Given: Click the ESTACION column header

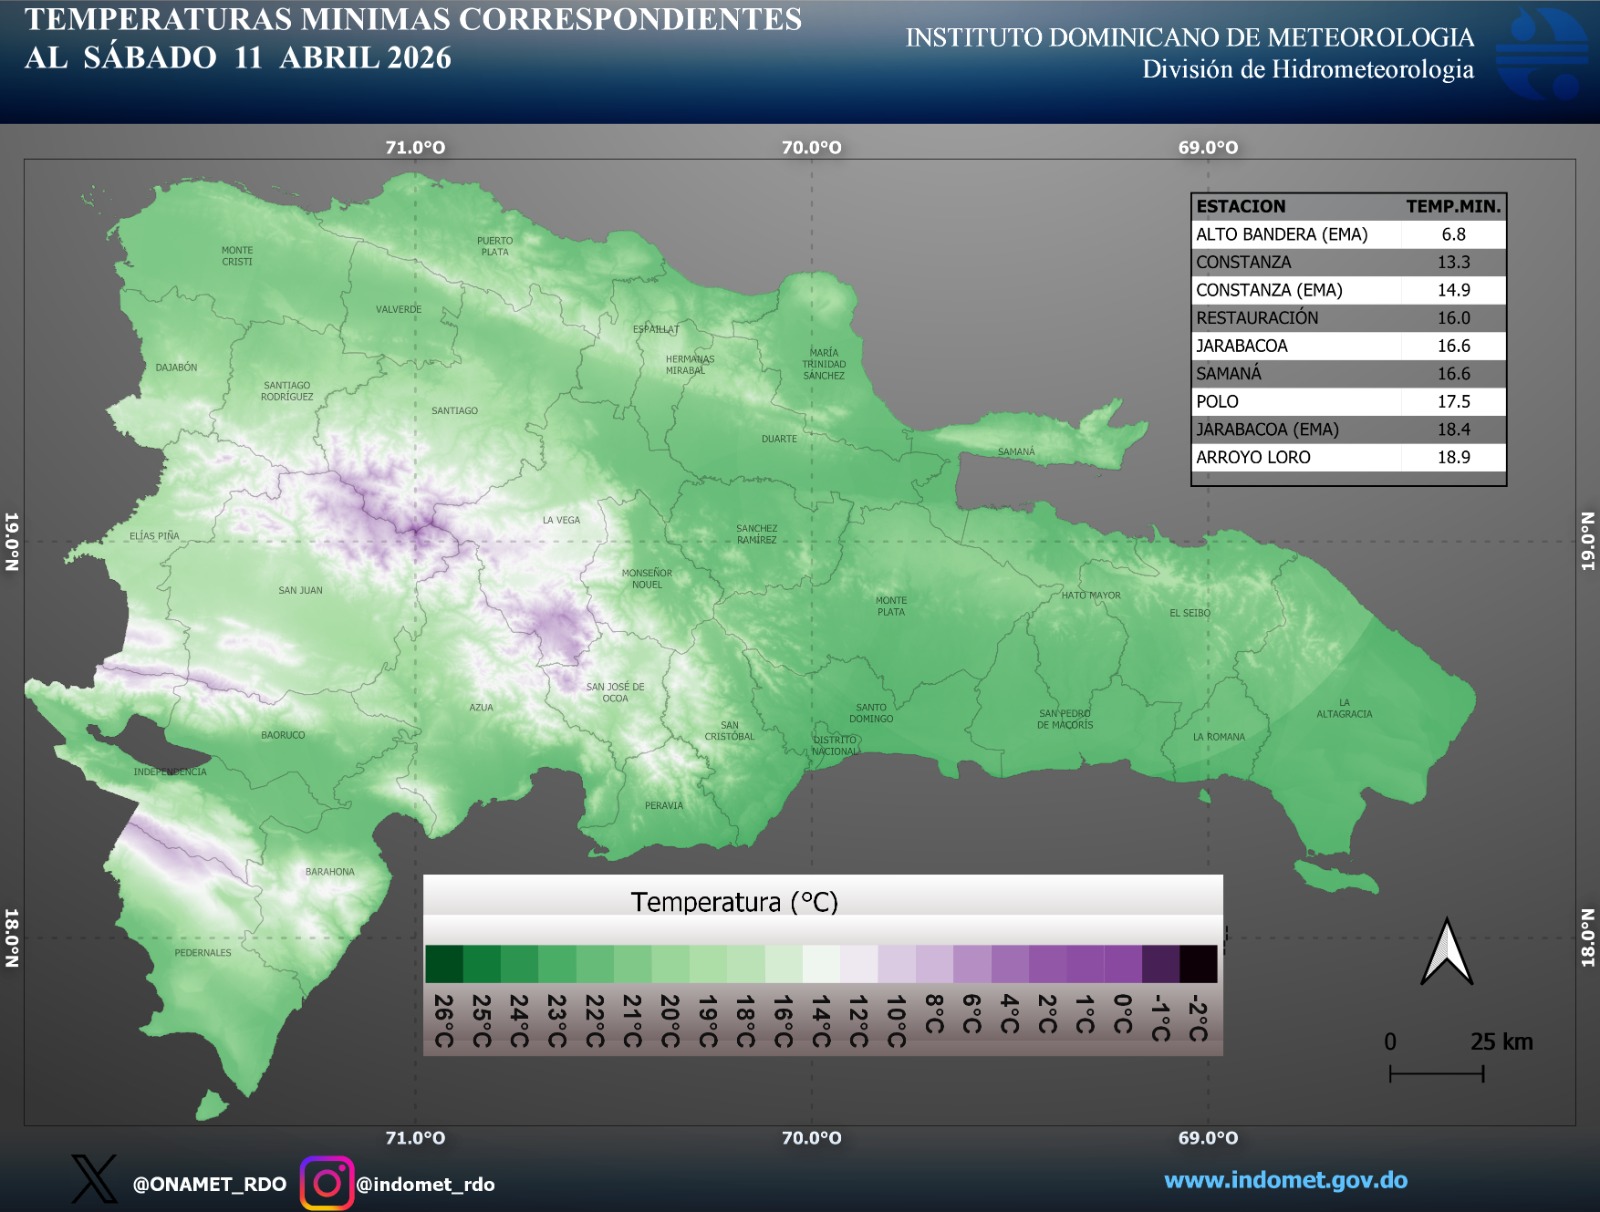Looking at the screenshot, I should coord(1241,206).
